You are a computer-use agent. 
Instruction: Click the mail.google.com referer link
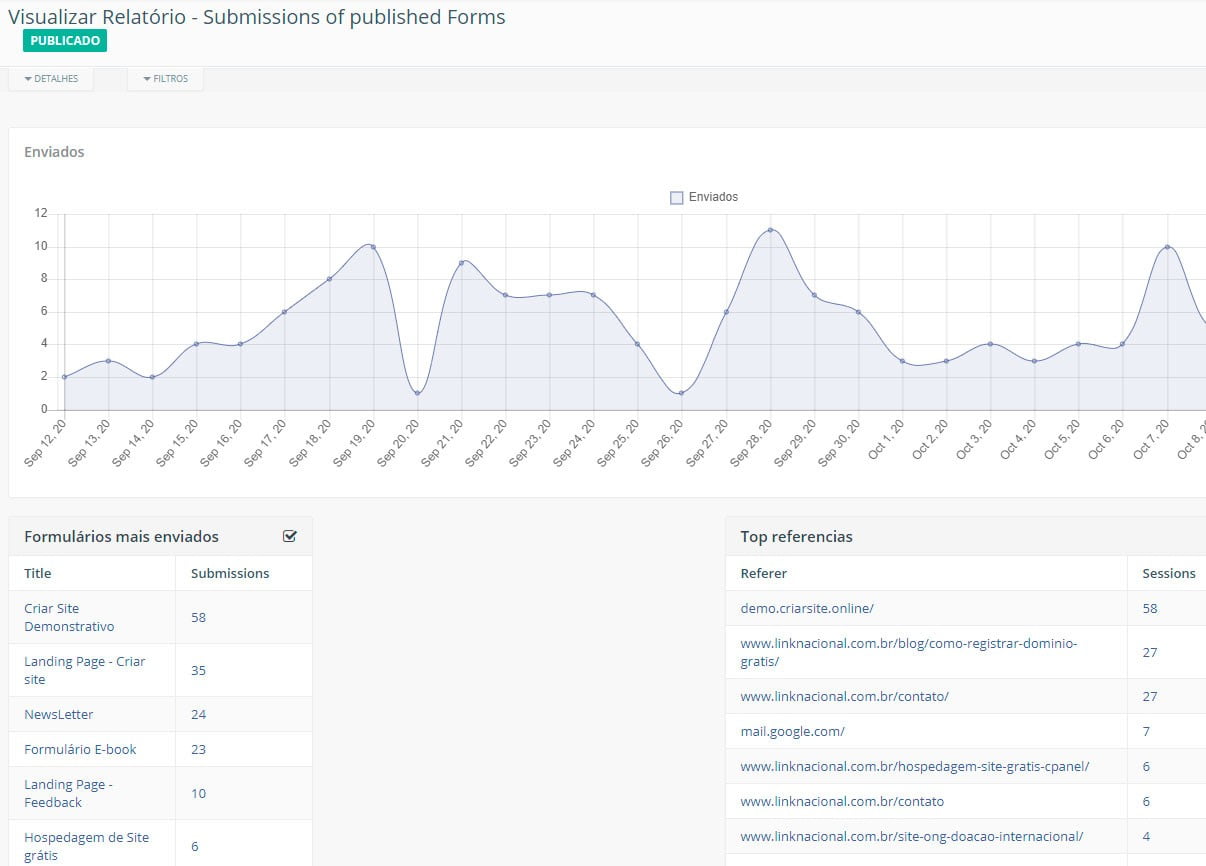(792, 731)
